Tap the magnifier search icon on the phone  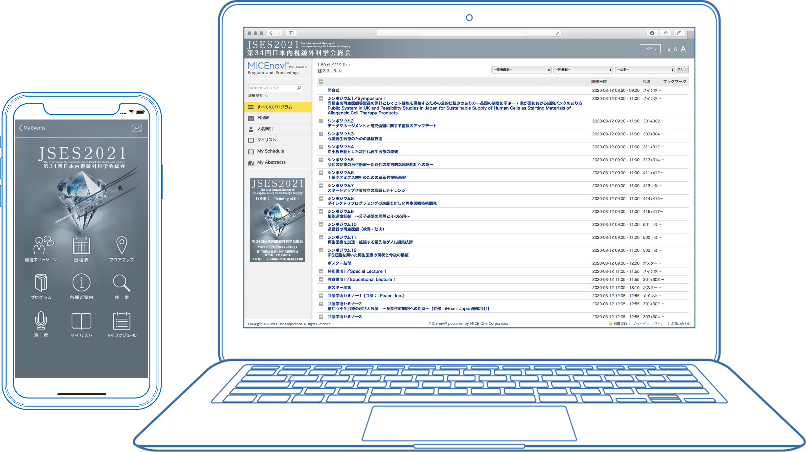tap(121, 283)
